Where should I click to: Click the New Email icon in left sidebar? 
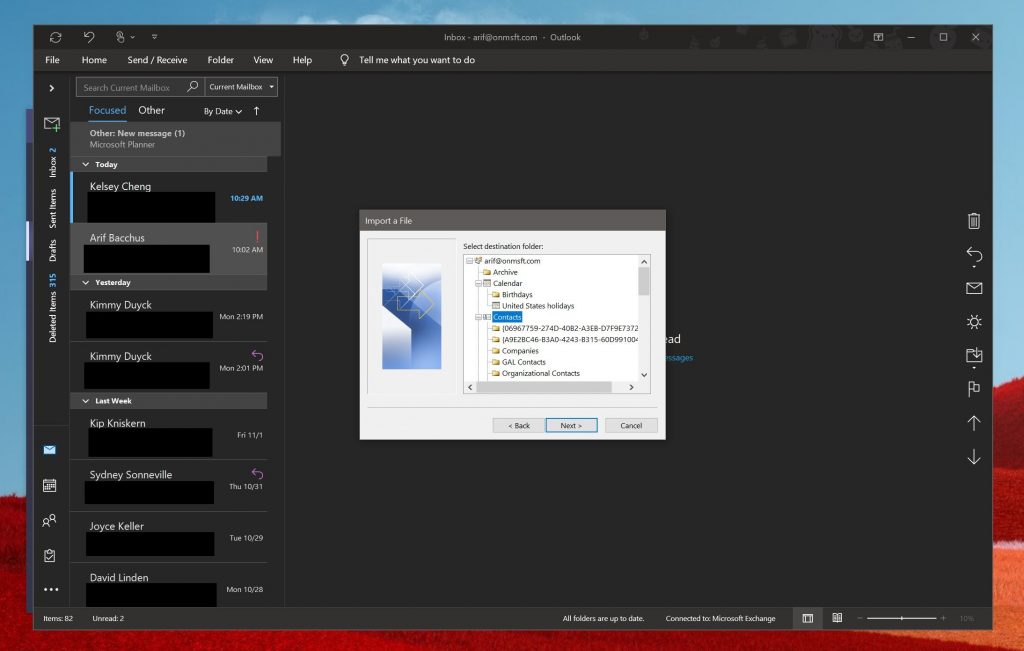(x=51, y=124)
